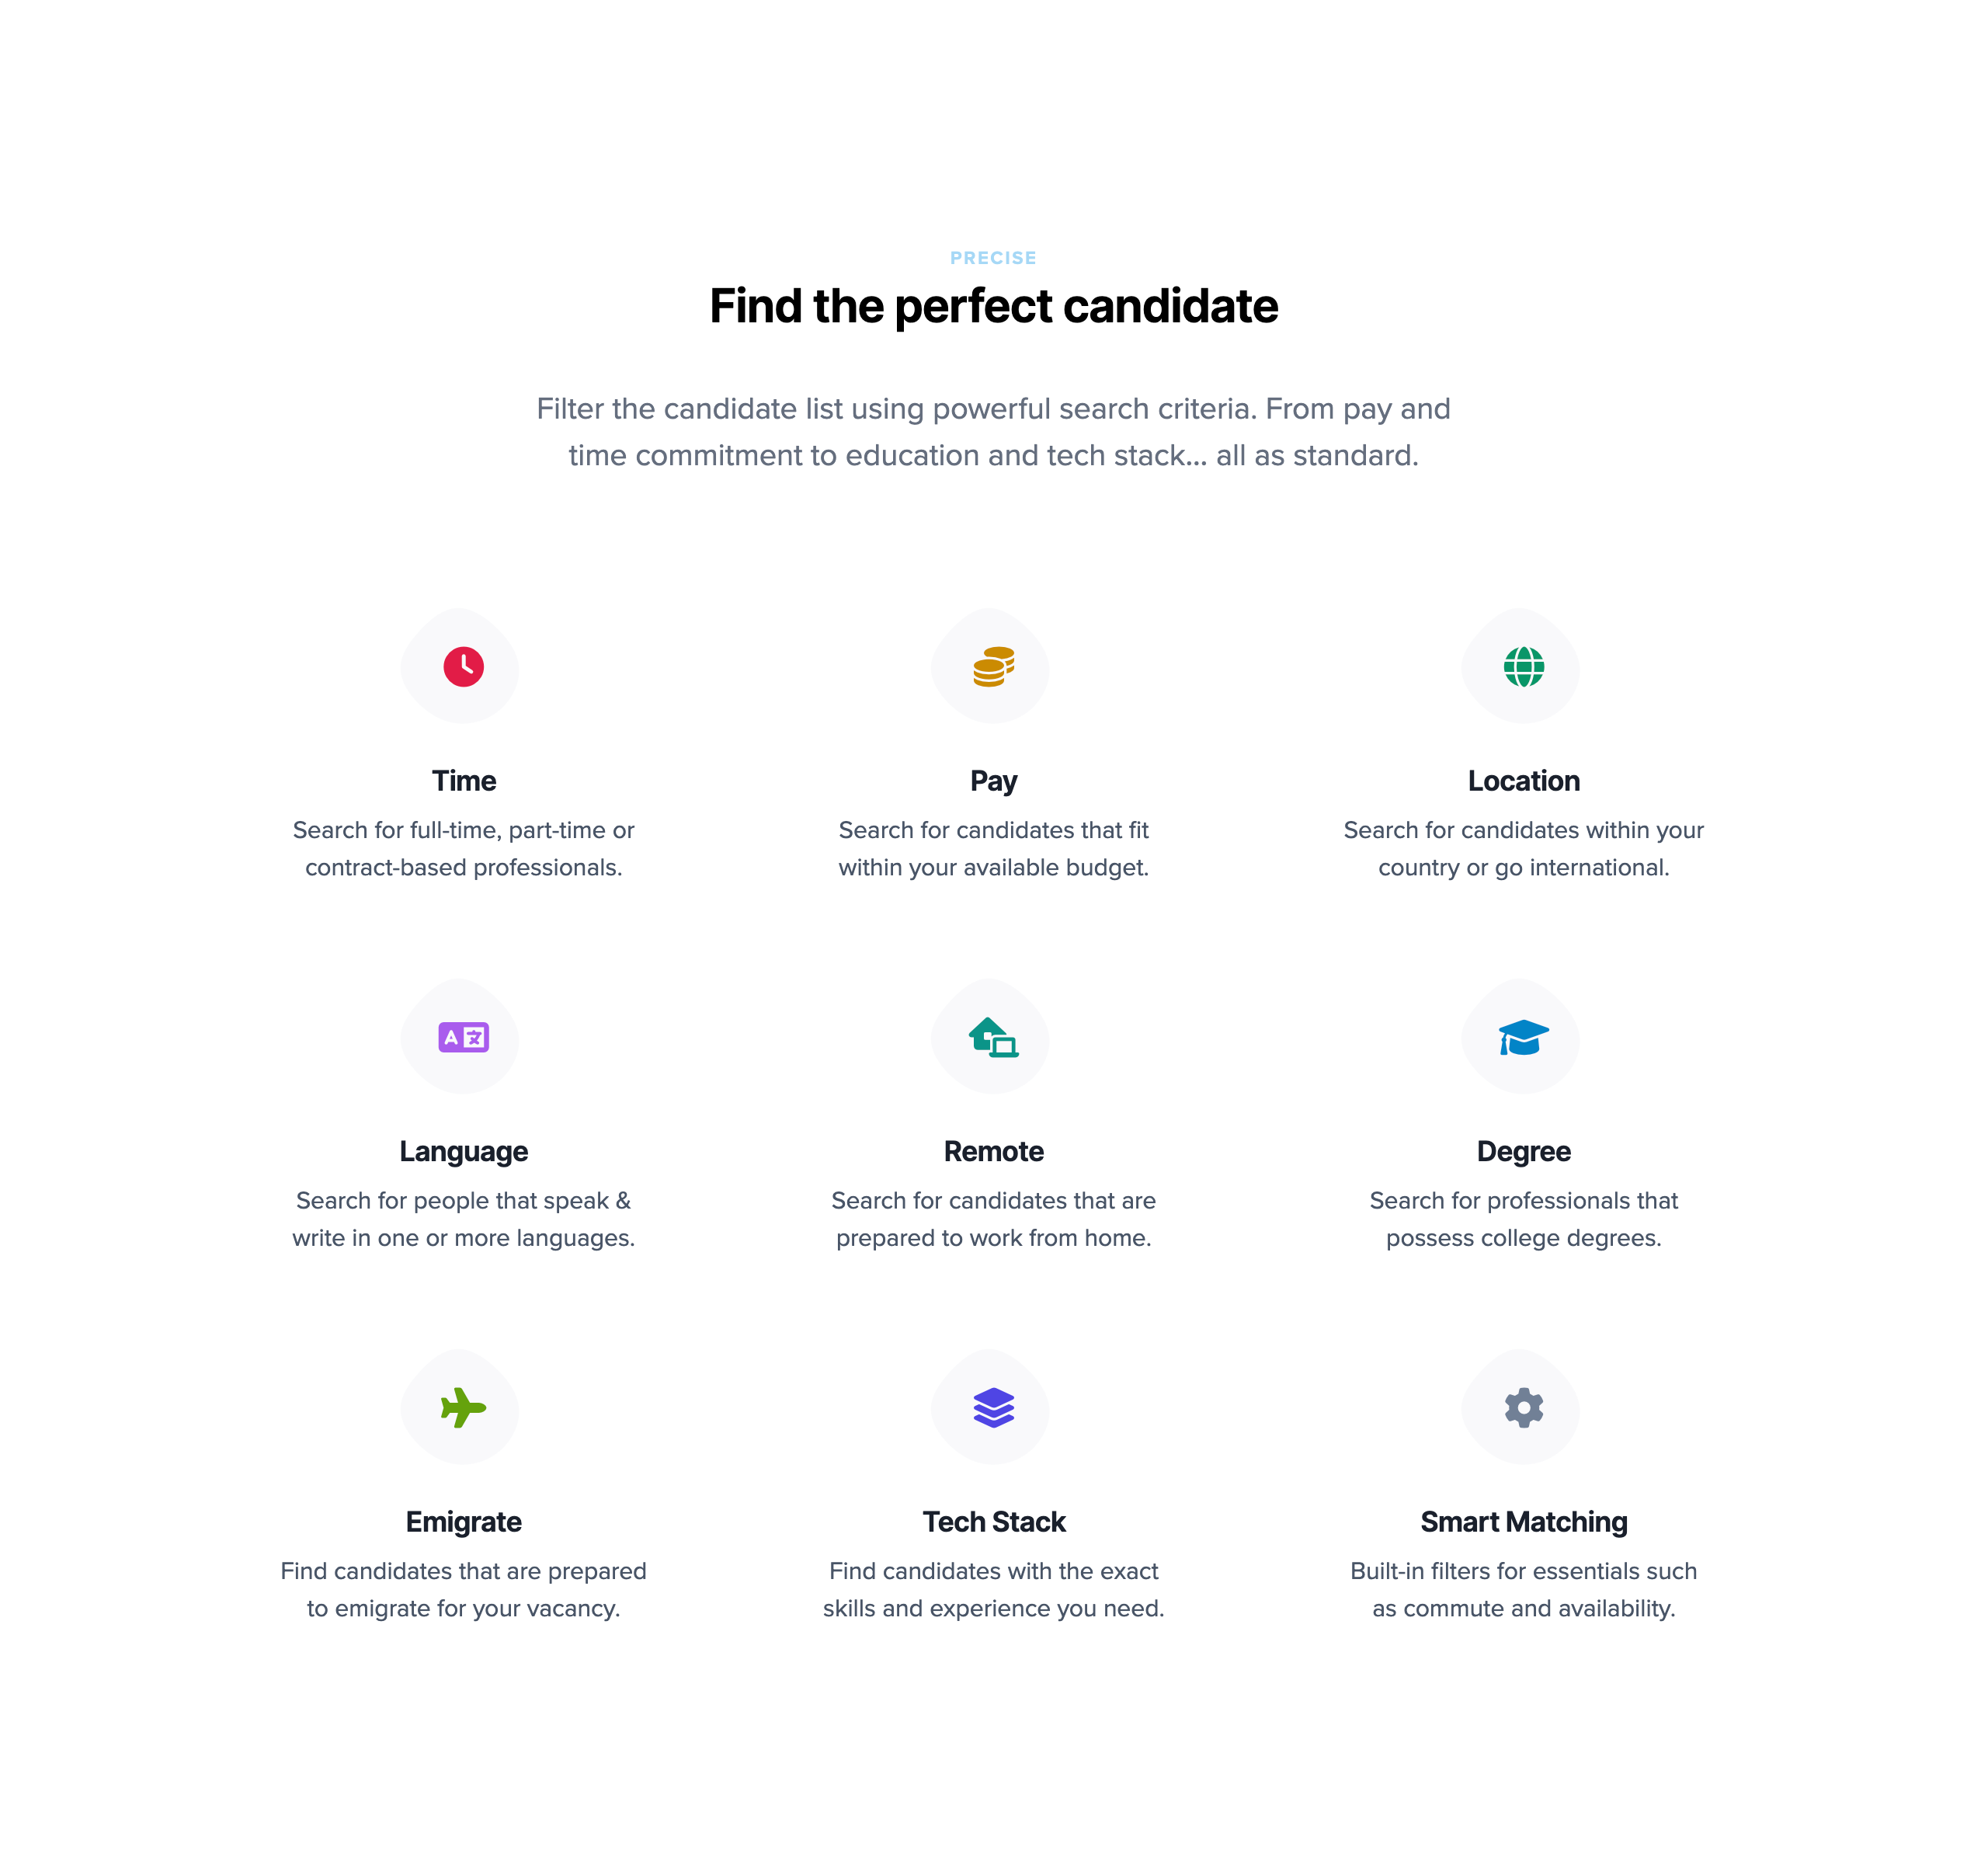Click the Tech Stack feature heading

click(994, 1522)
